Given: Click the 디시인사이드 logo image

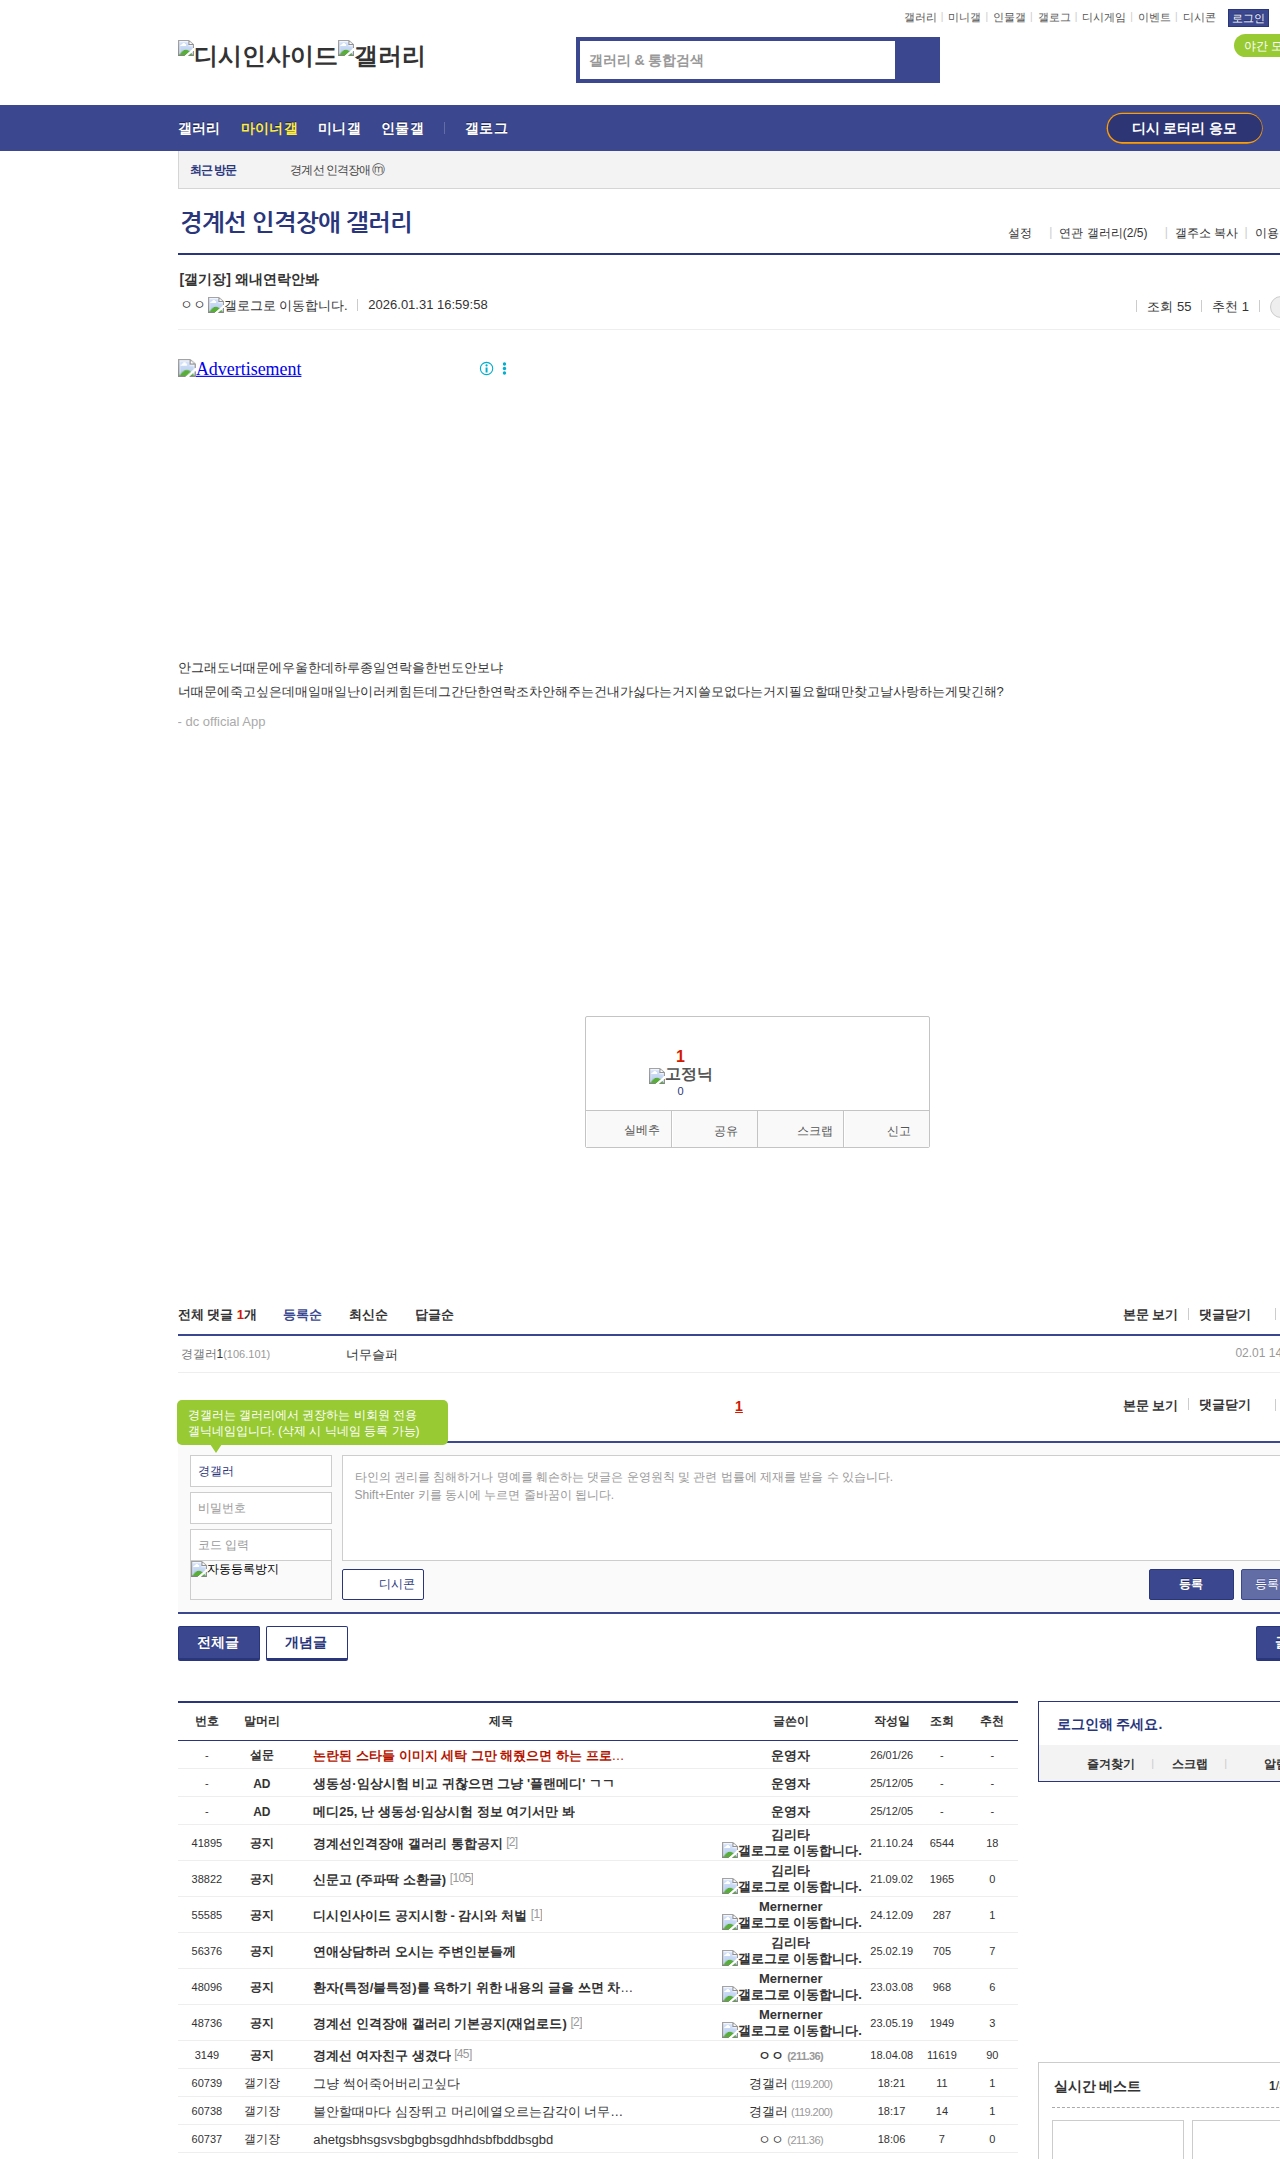Looking at the screenshot, I should [258, 56].
